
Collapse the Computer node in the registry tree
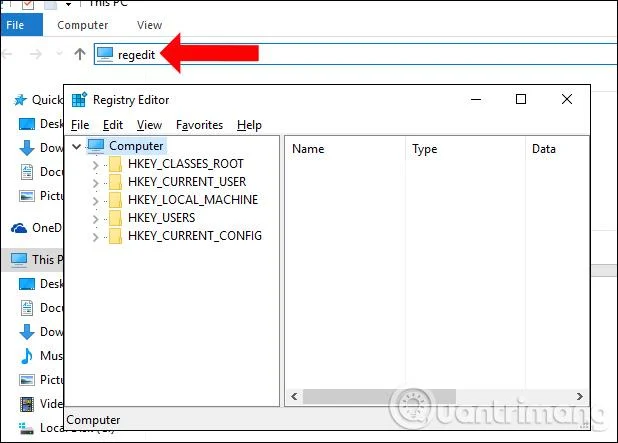click(x=77, y=147)
